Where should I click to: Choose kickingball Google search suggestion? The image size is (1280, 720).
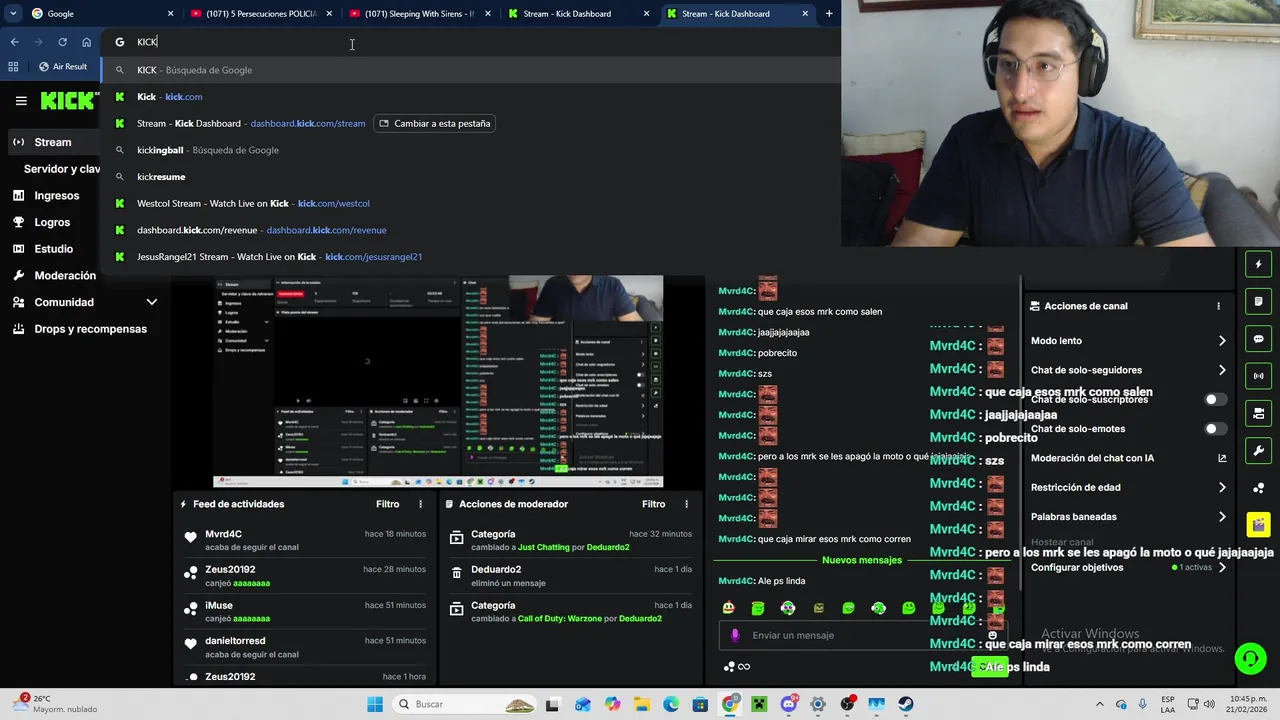pos(470,150)
